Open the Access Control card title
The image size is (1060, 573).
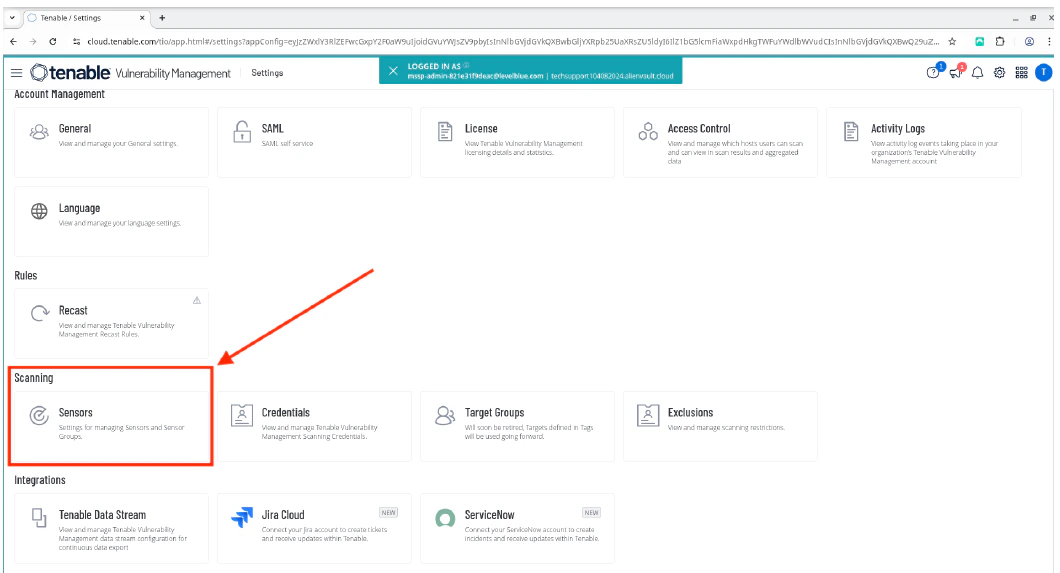[699, 128]
